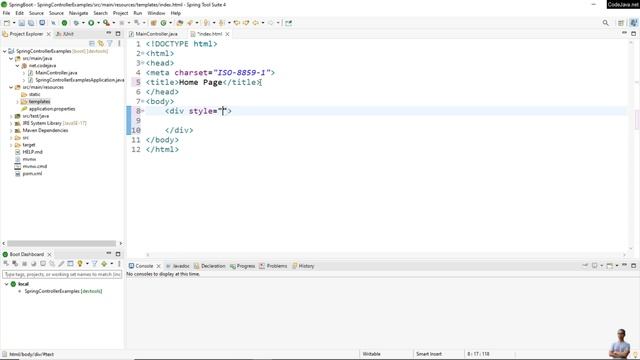Viewport: 640px width, 360px height.
Task: Expand Maven Dependencies node
Action: (x=11, y=131)
